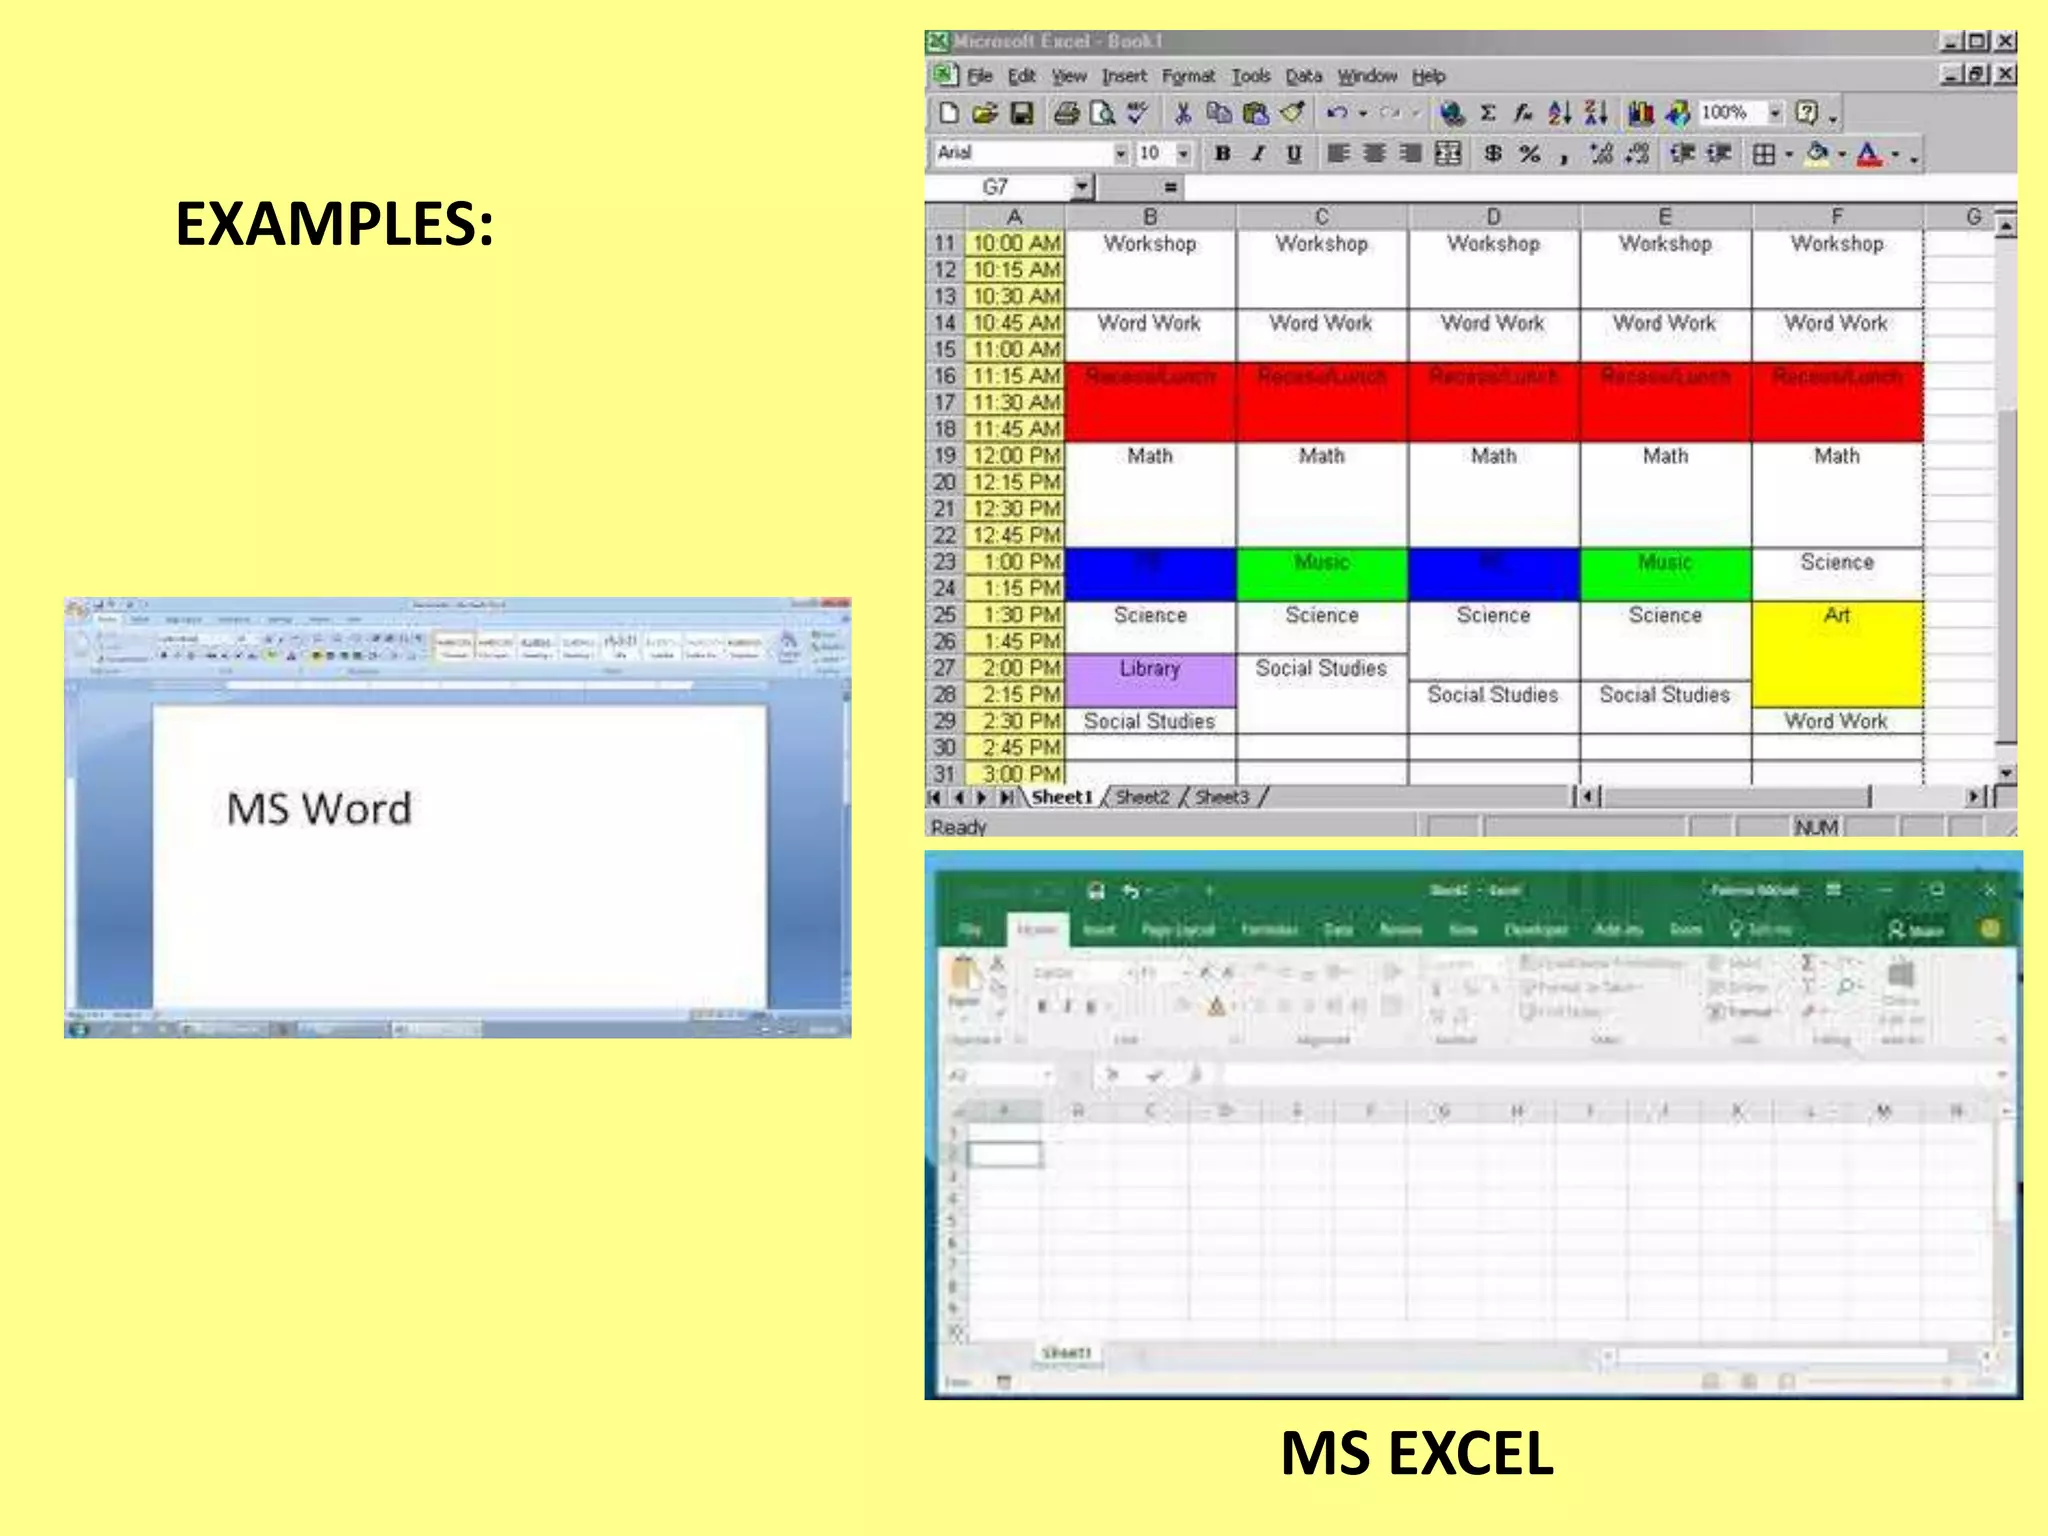
Task: Apply Currency Style dollar icon in classic Excel
Action: click(x=1493, y=153)
